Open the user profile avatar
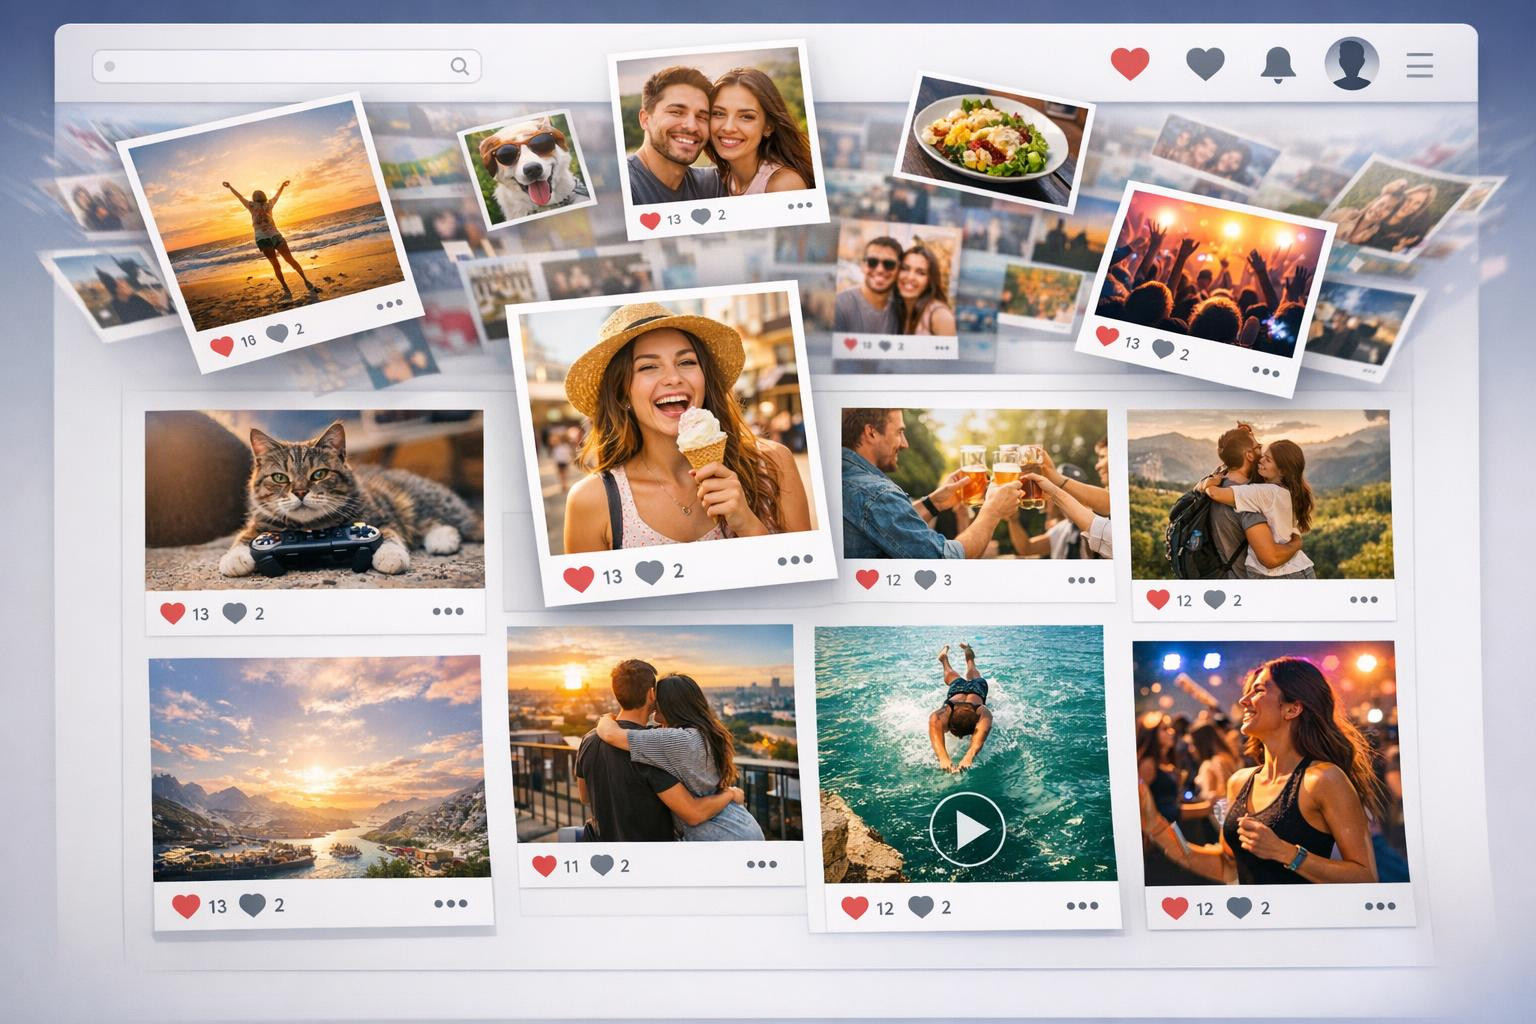Image resolution: width=1536 pixels, height=1024 pixels. coord(1351,65)
